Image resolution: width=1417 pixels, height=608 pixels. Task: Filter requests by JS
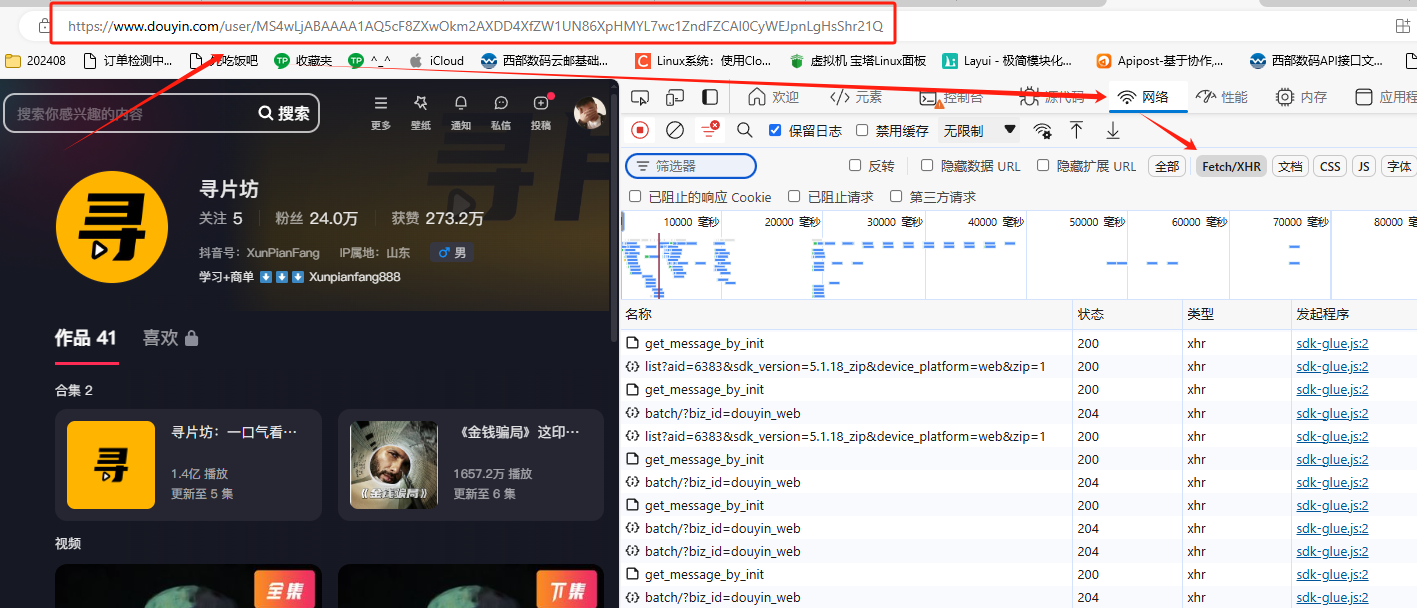(x=1364, y=167)
